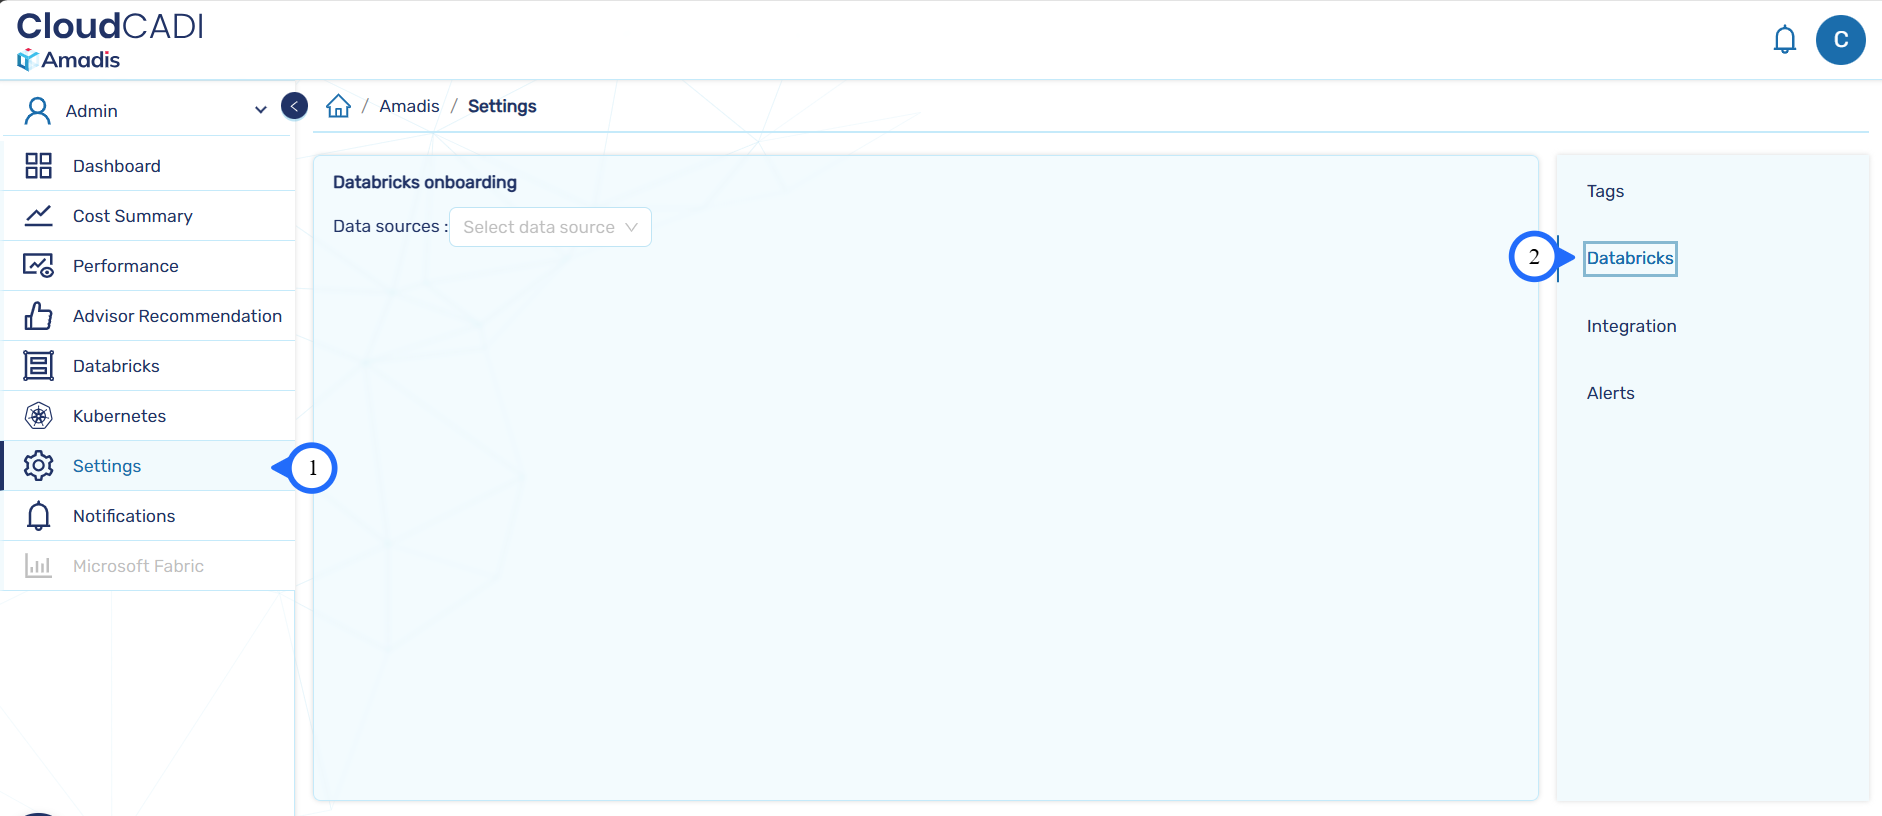Image resolution: width=1882 pixels, height=816 pixels.
Task: Click the Advisor Recommendation thumbs-up icon
Action: tap(38, 316)
